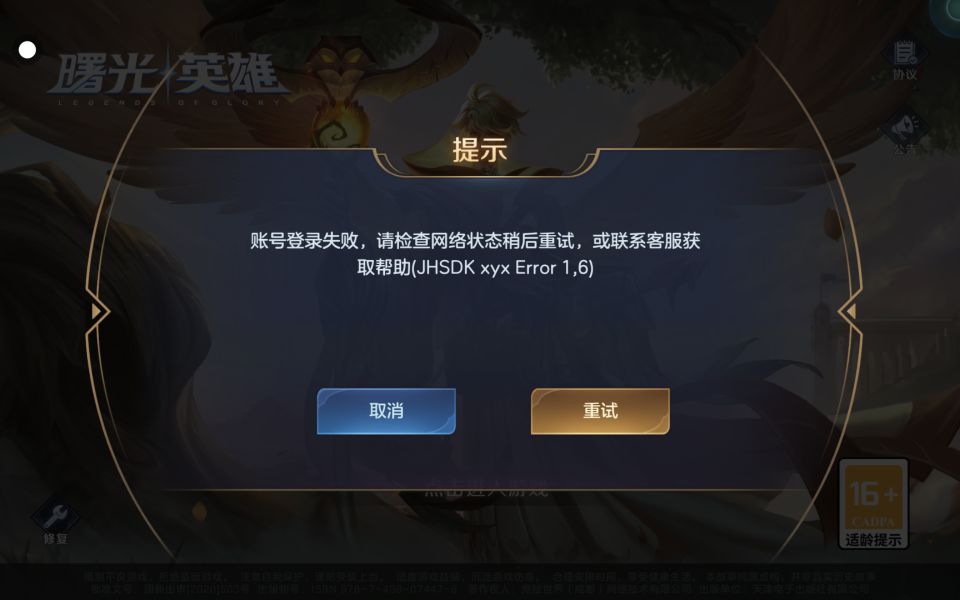Click the left gold arrow on dialog frame
This screenshot has height=600, width=960.
(x=96, y=312)
